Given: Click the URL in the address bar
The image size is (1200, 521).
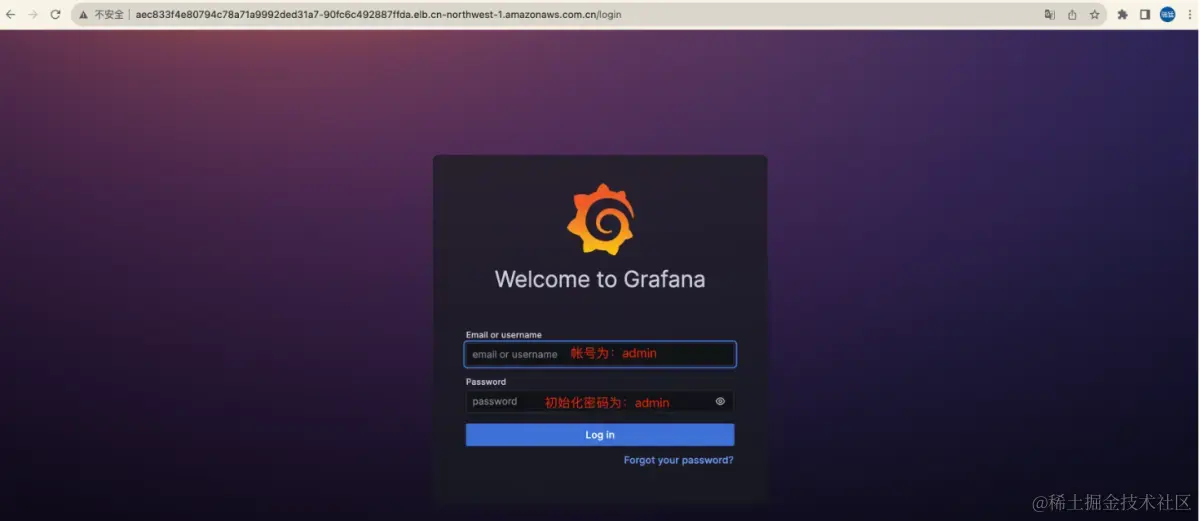Looking at the screenshot, I should point(378,15).
